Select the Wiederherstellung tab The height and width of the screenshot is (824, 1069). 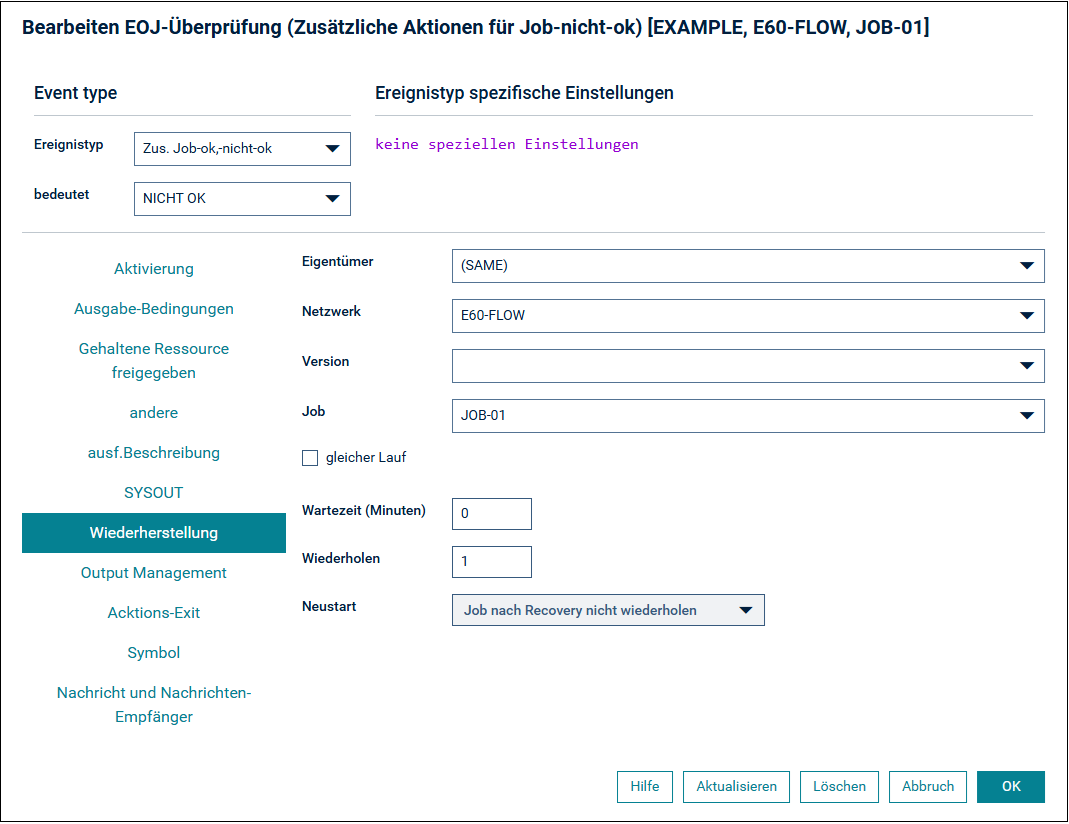tap(154, 533)
